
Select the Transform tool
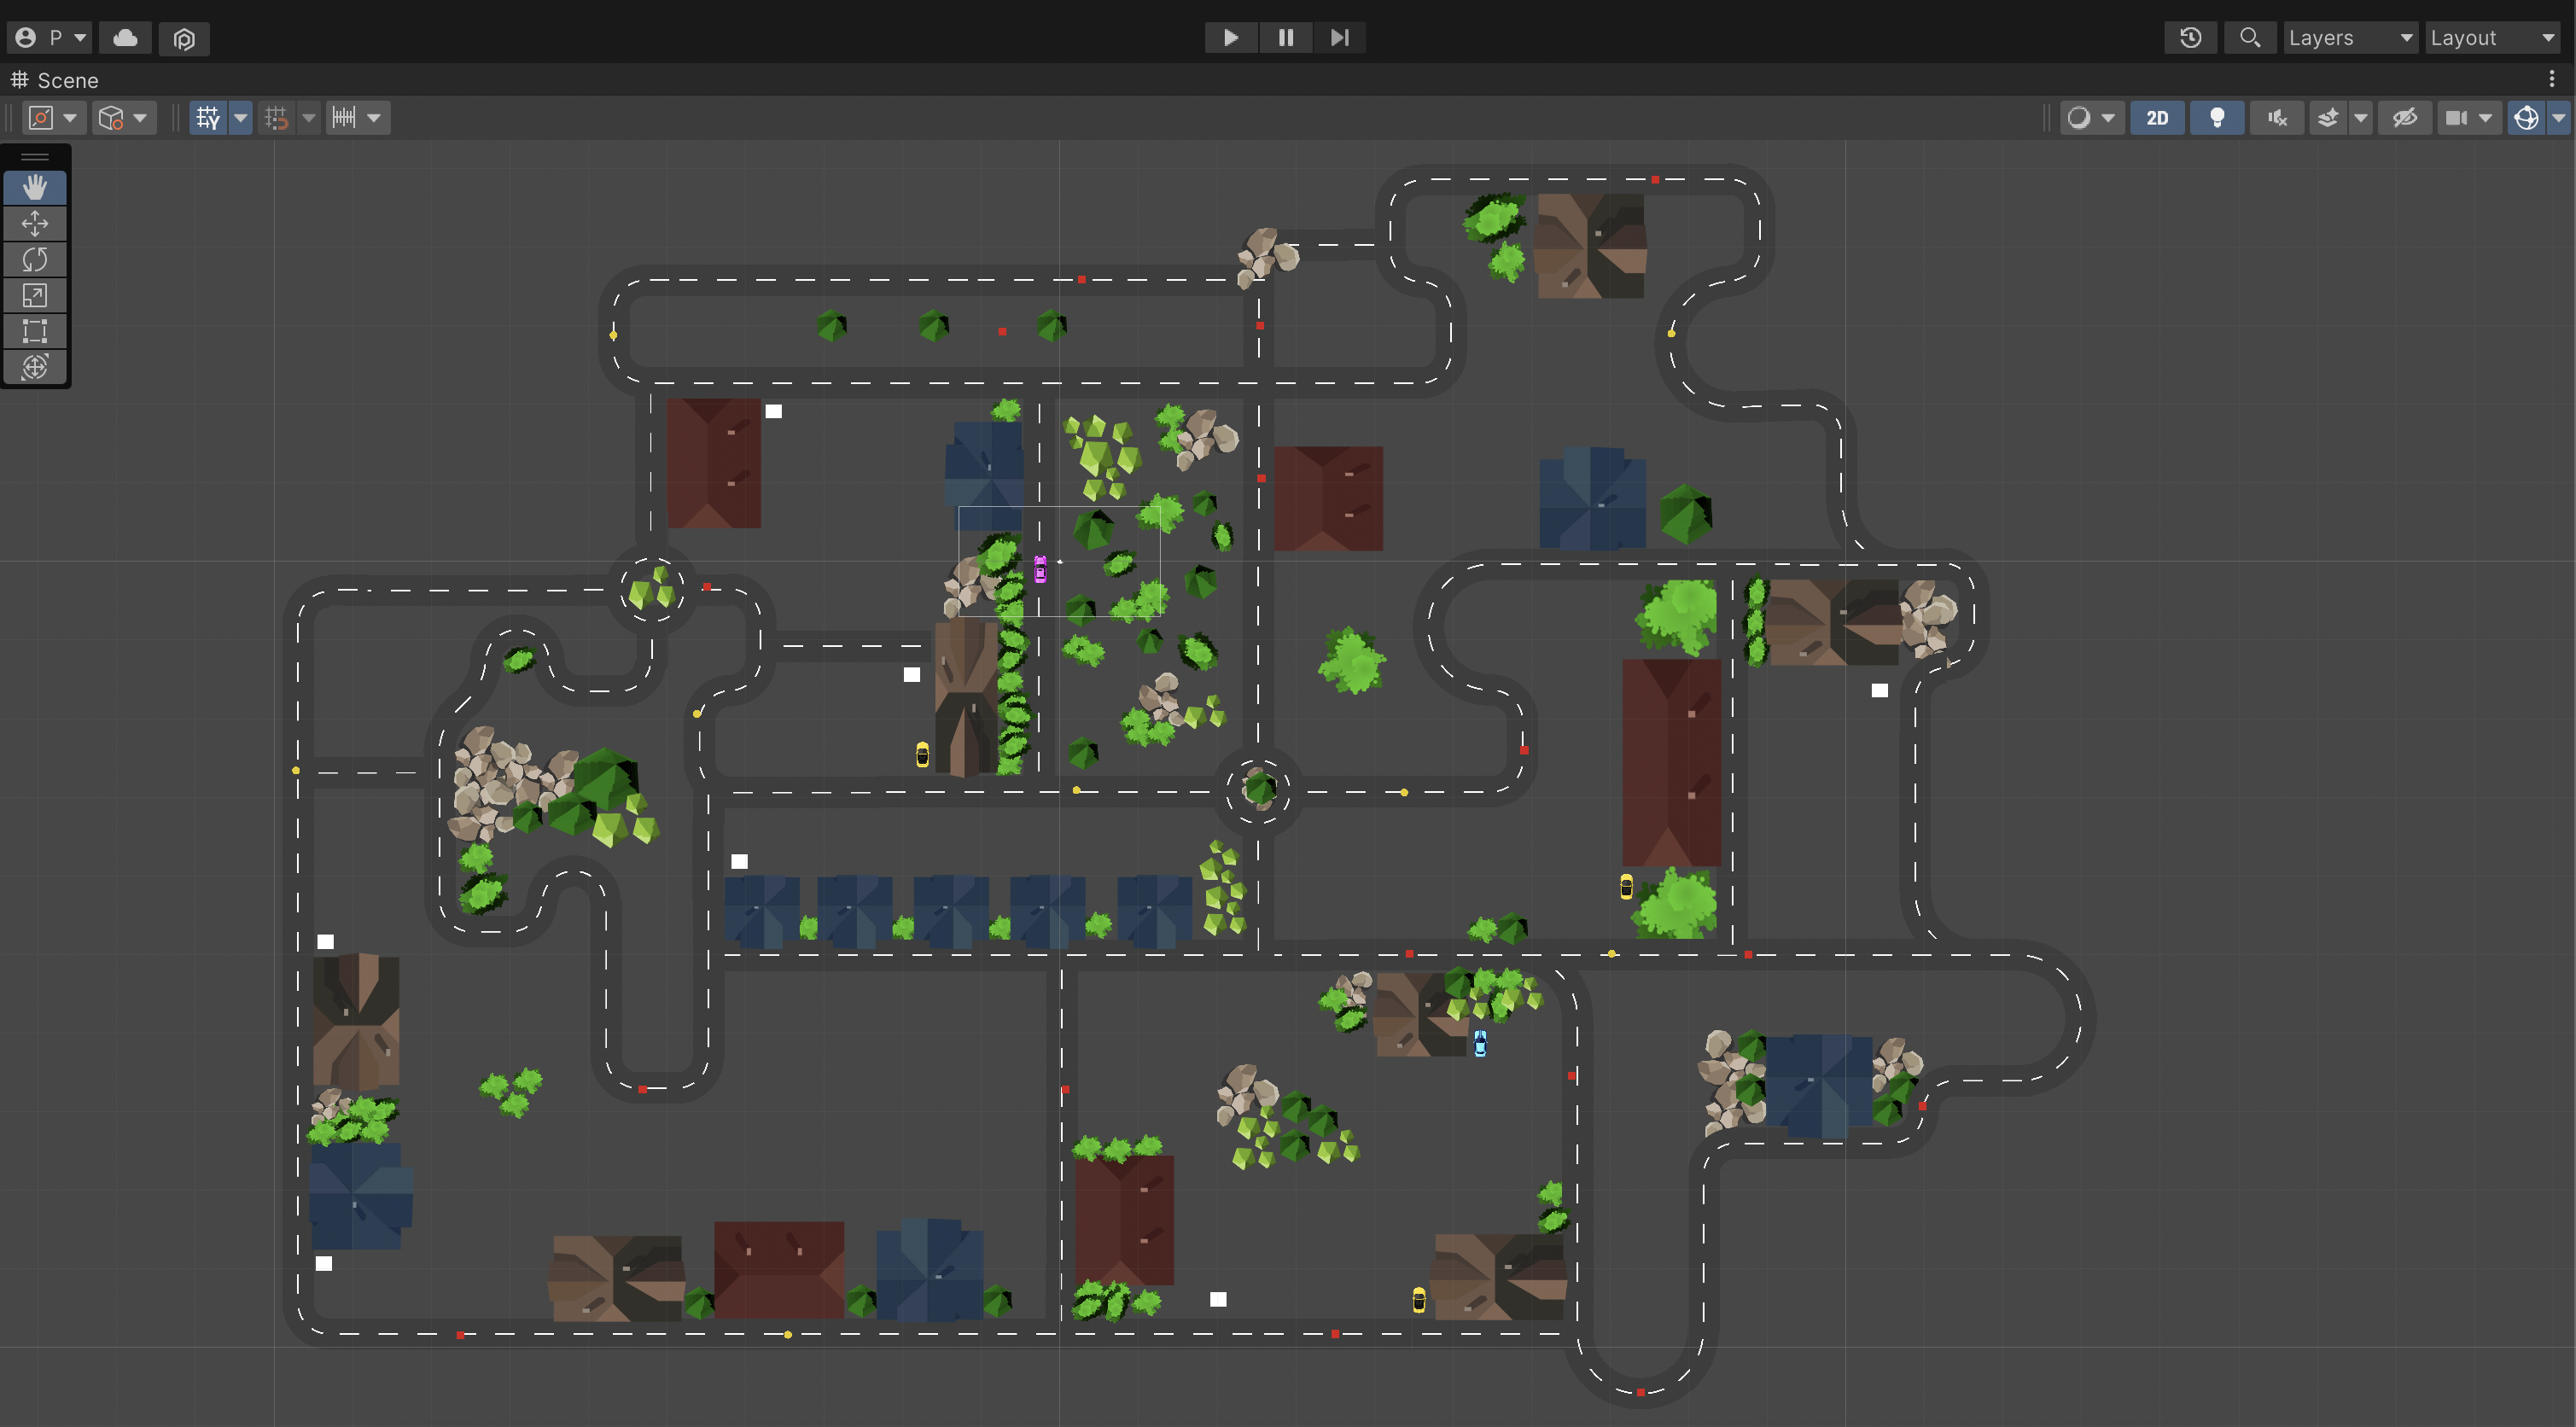(35, 366)
